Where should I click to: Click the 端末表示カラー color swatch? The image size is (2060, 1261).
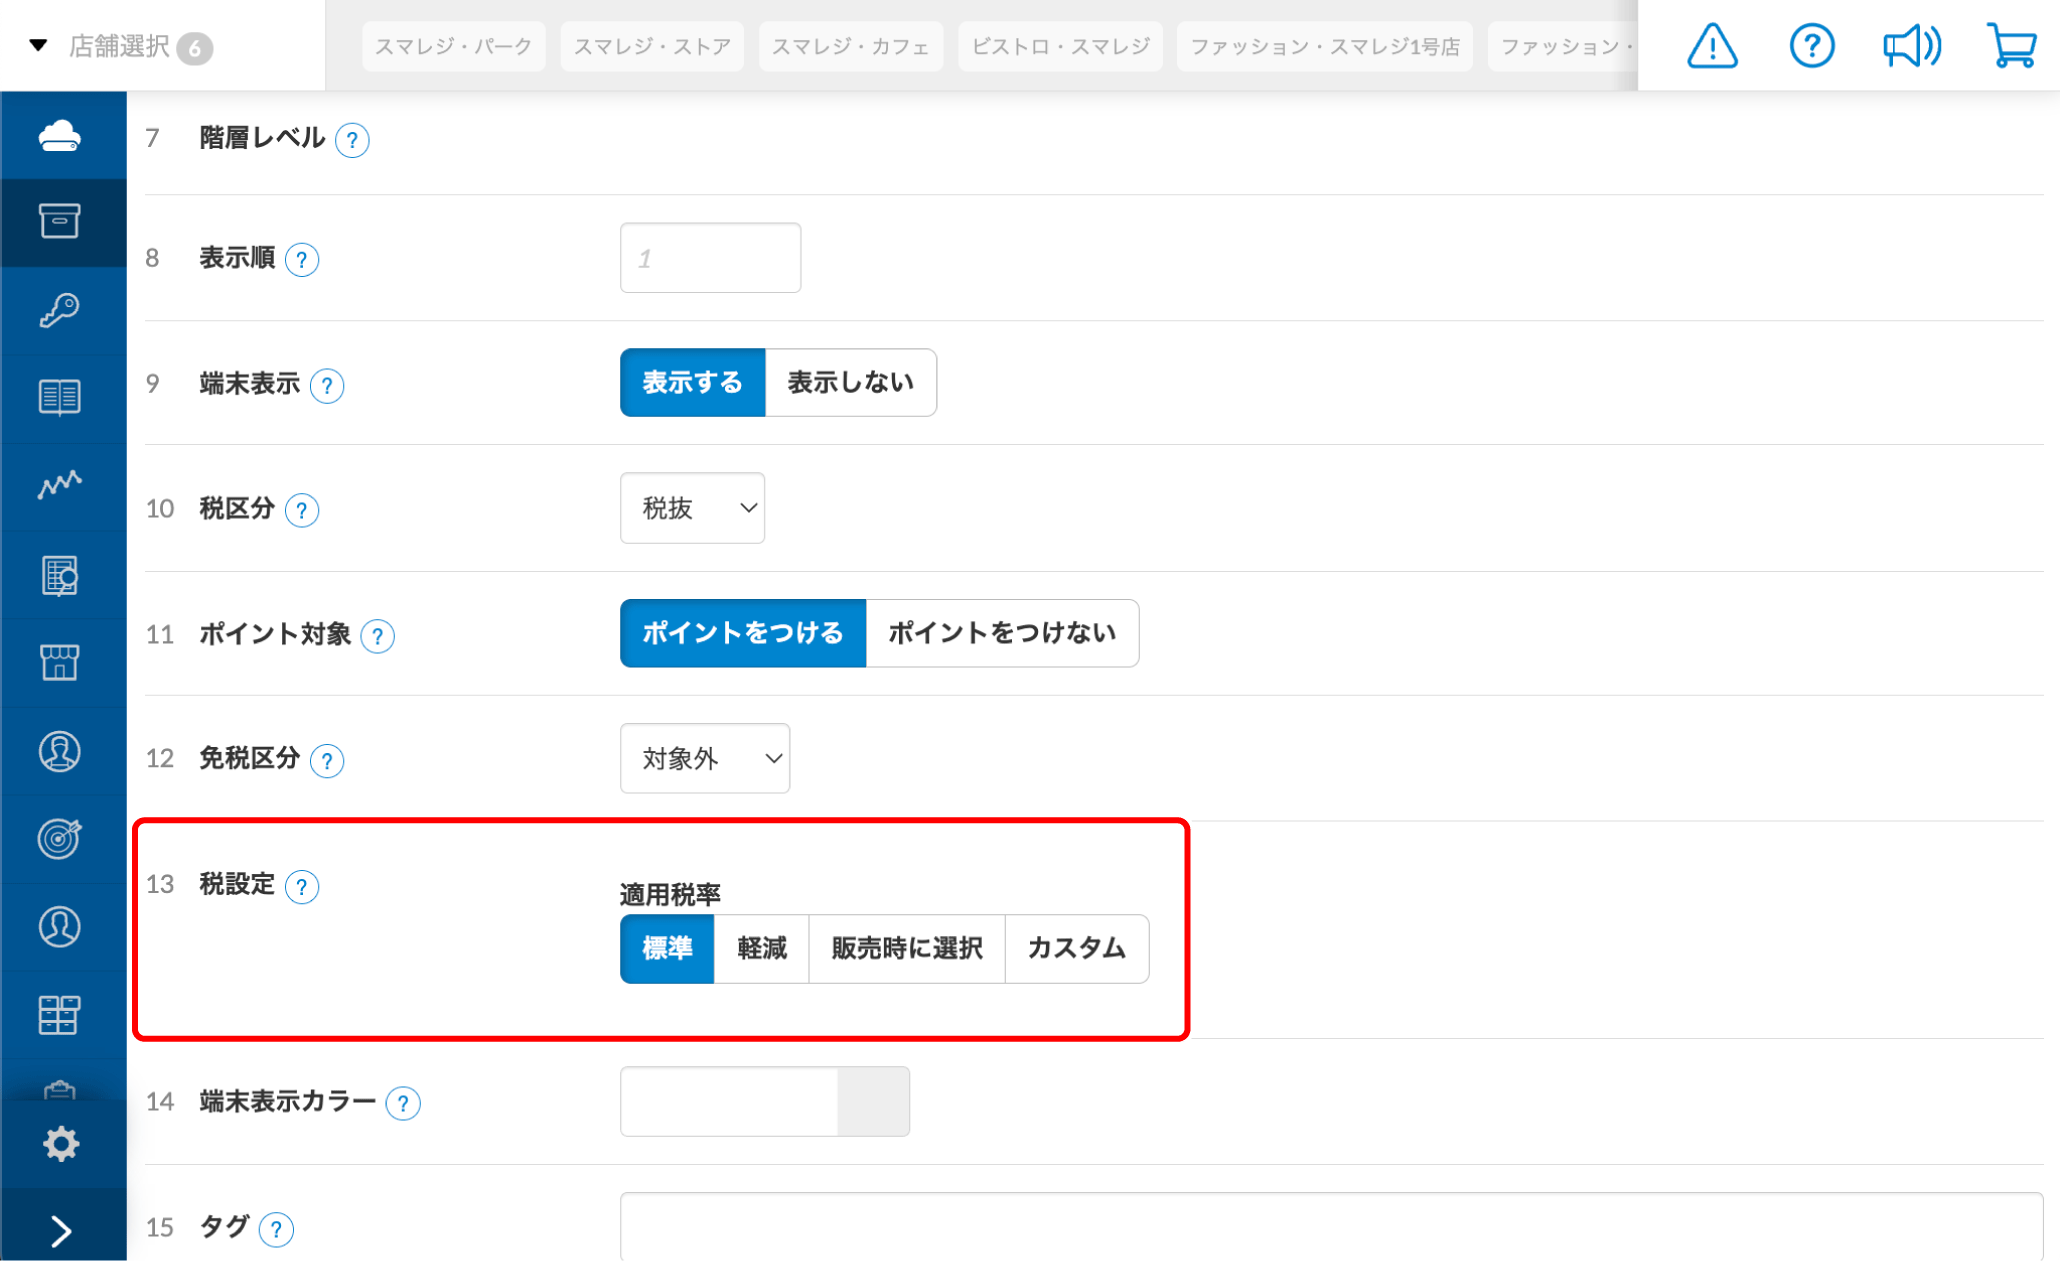pyautogui.click(x=872, y=1101)
